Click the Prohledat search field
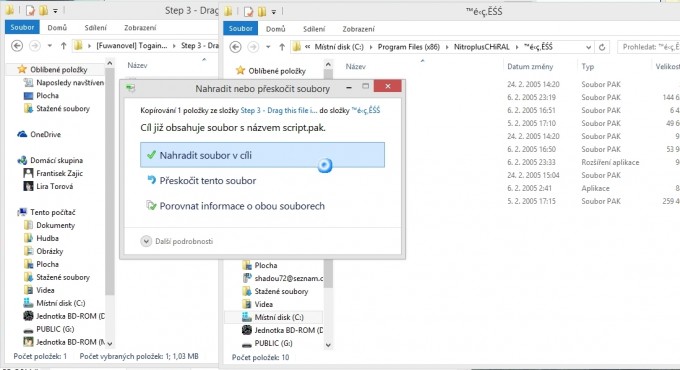 648,47
